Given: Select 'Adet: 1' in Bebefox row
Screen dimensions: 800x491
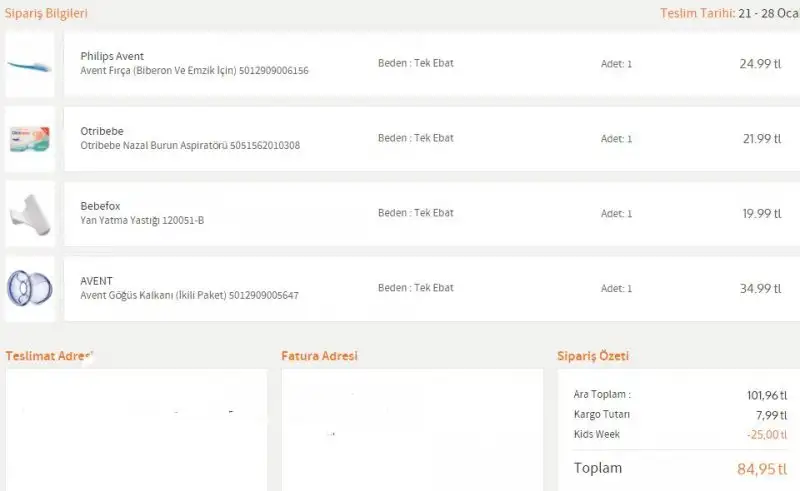Looking at the screenshot, I should coord(616,214).
